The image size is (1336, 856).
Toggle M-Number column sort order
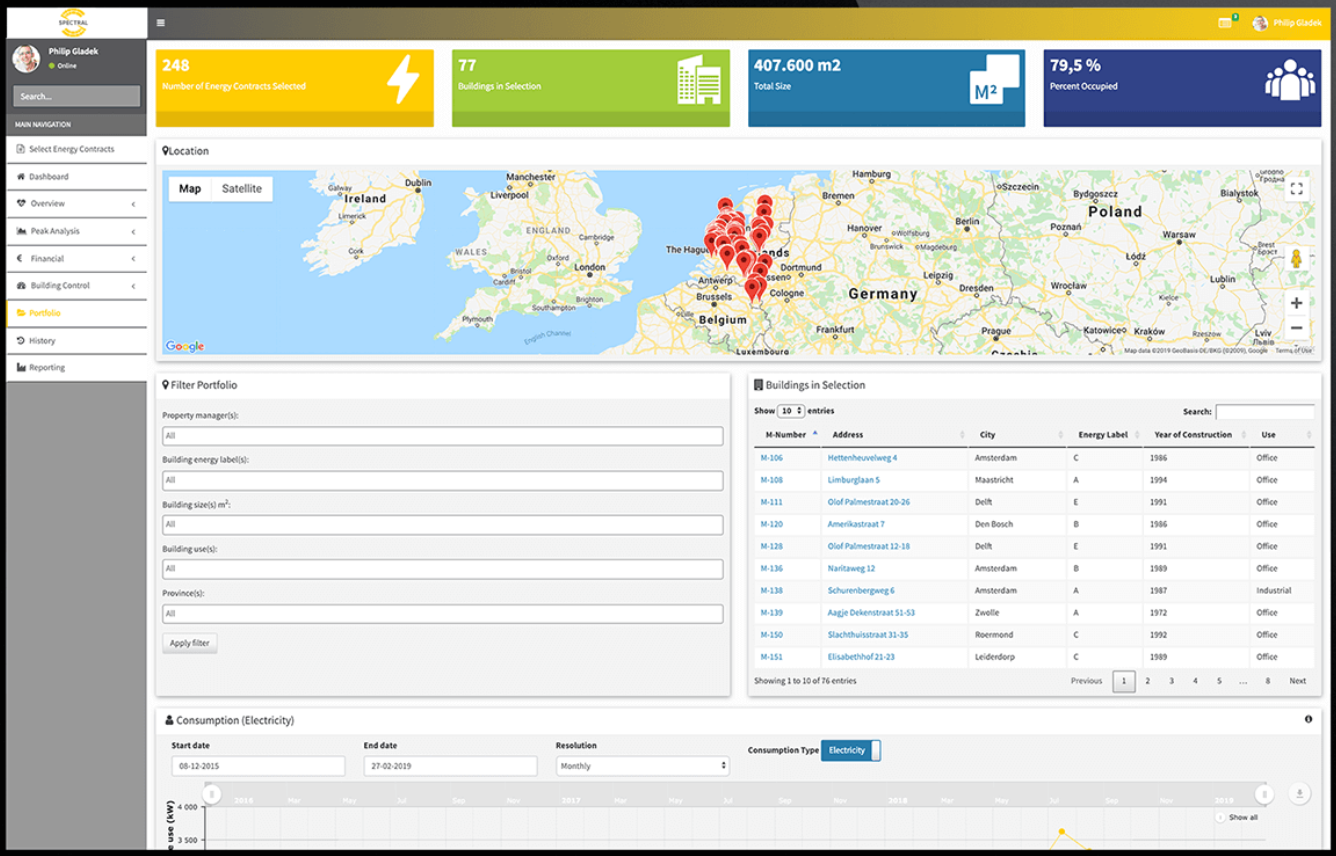pyautogui.click(x=786, y=434)
